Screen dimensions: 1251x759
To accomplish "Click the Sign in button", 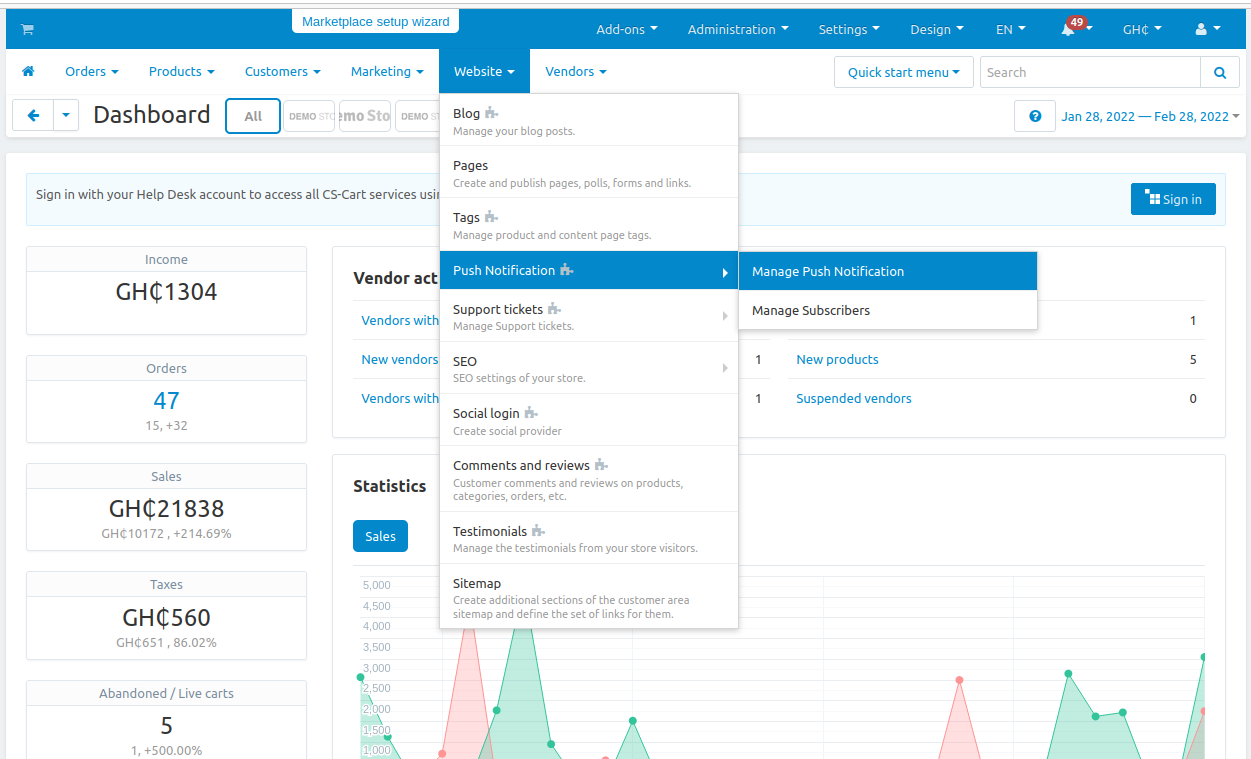I will pyautogui.click(x=1173, y=199).
